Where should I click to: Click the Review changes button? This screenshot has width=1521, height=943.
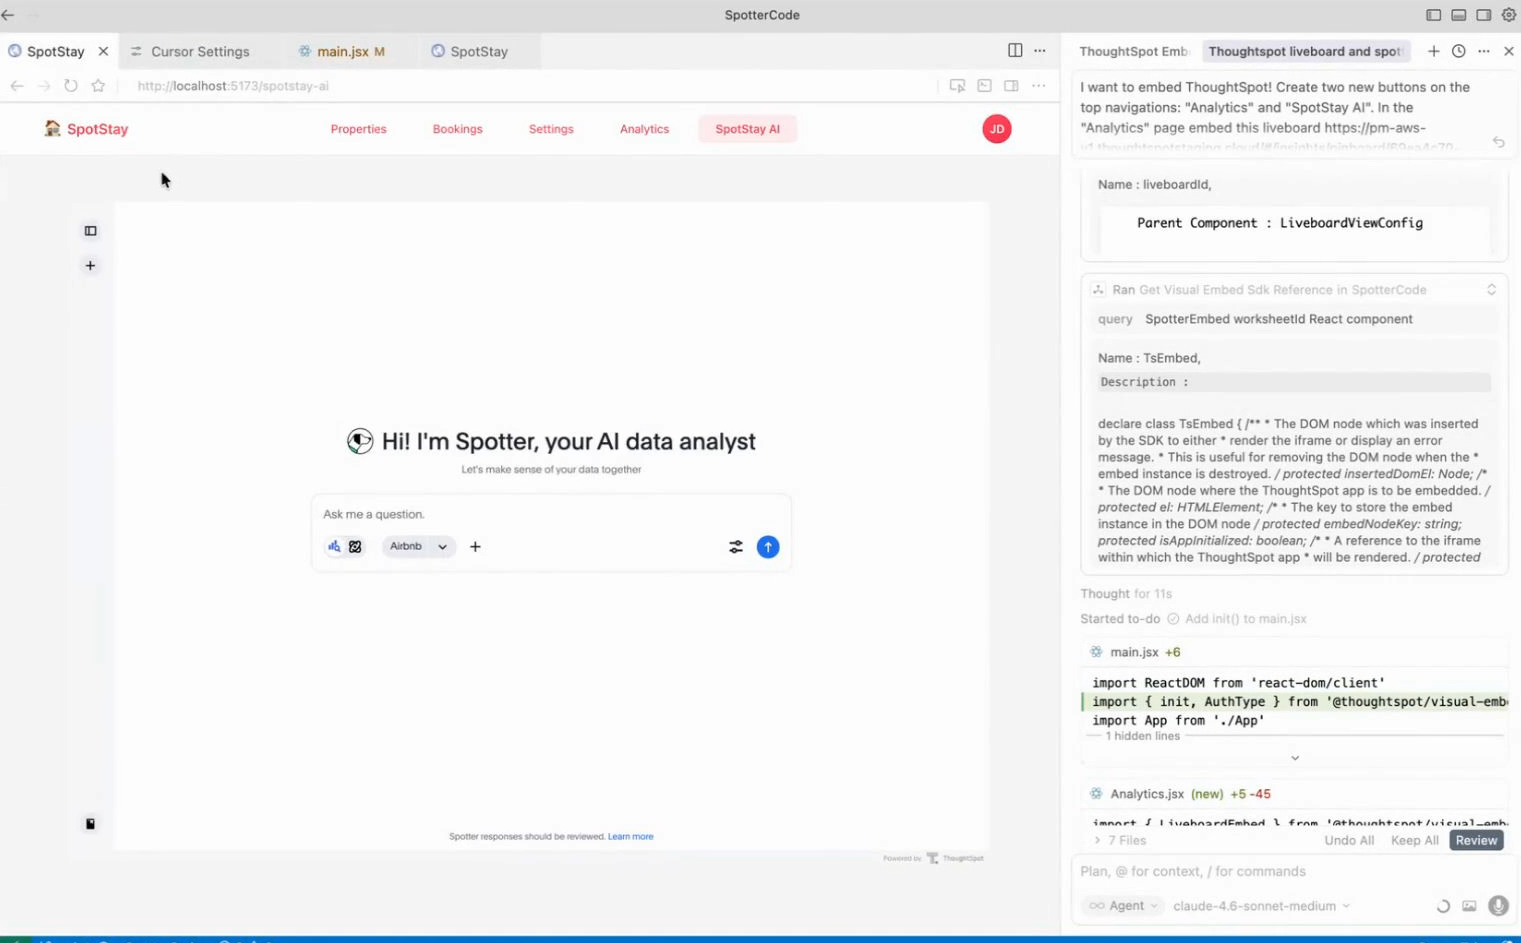1476,841
